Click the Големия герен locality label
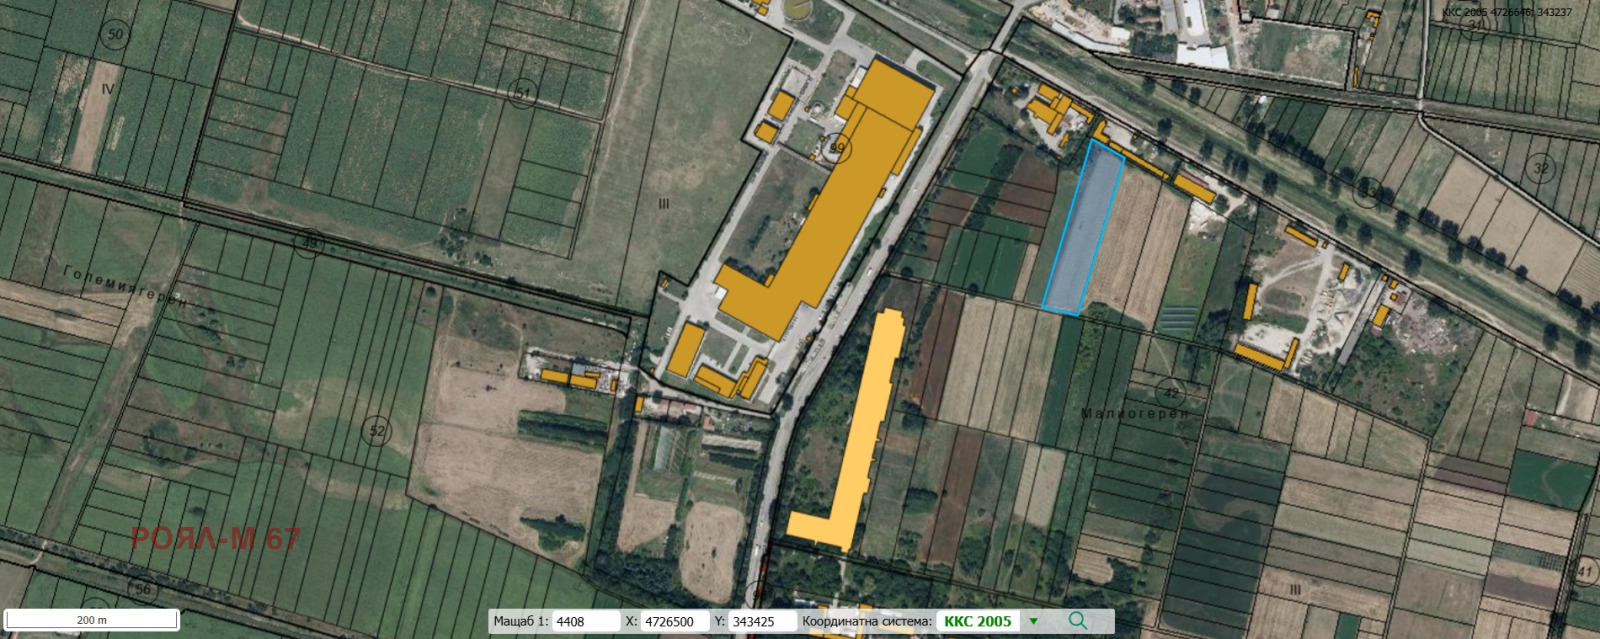Screen dimensions: 1600x639 [x=124, y=288]
